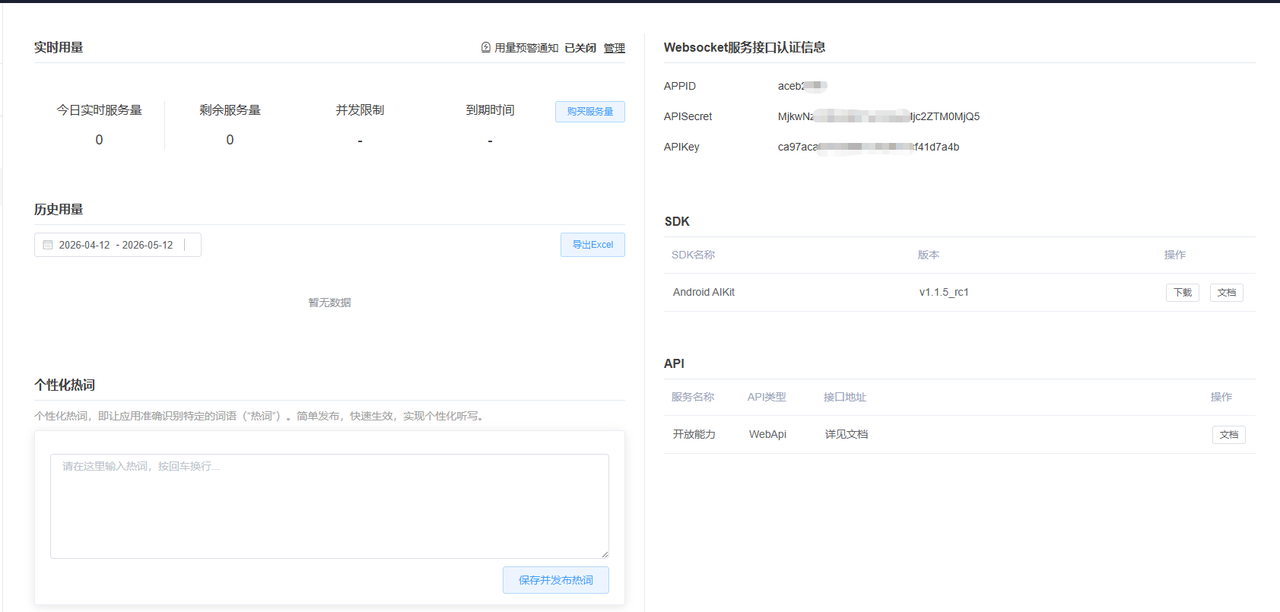Click the 个性化热词 section heading
Image resolution: width=1280 pixels, height=612 pixels.
[64, 385]
